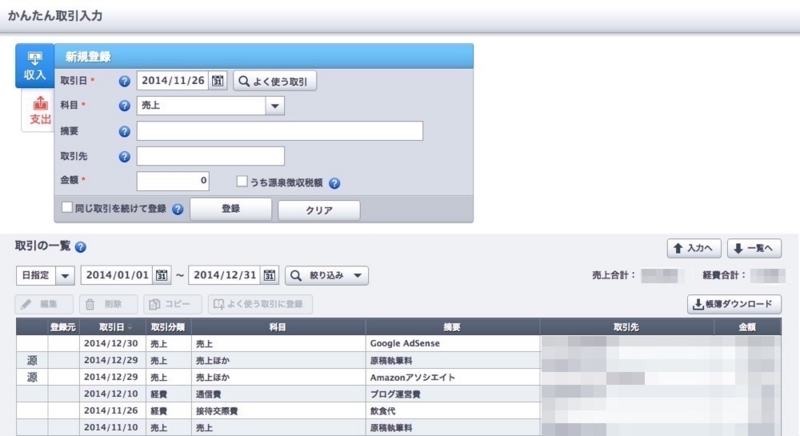Image resolution: width=800 pixels, height=436 pixels.
Task: Open calendar picker for start date 2014/01/01
Action: pos(162,275)
